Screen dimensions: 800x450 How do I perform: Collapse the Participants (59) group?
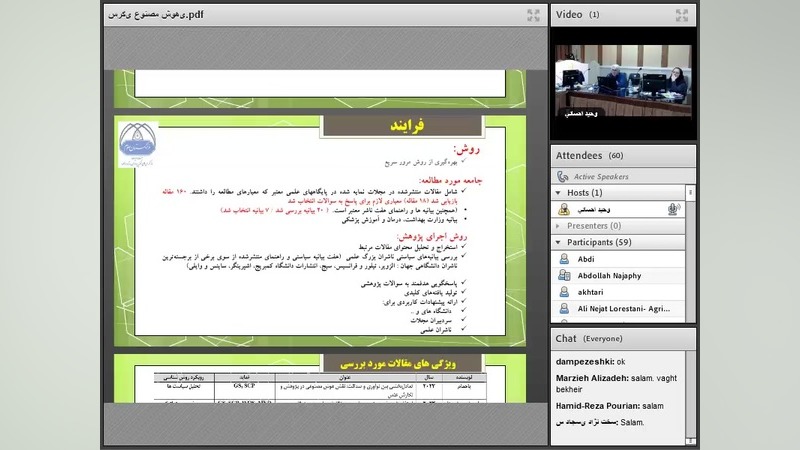558,242
